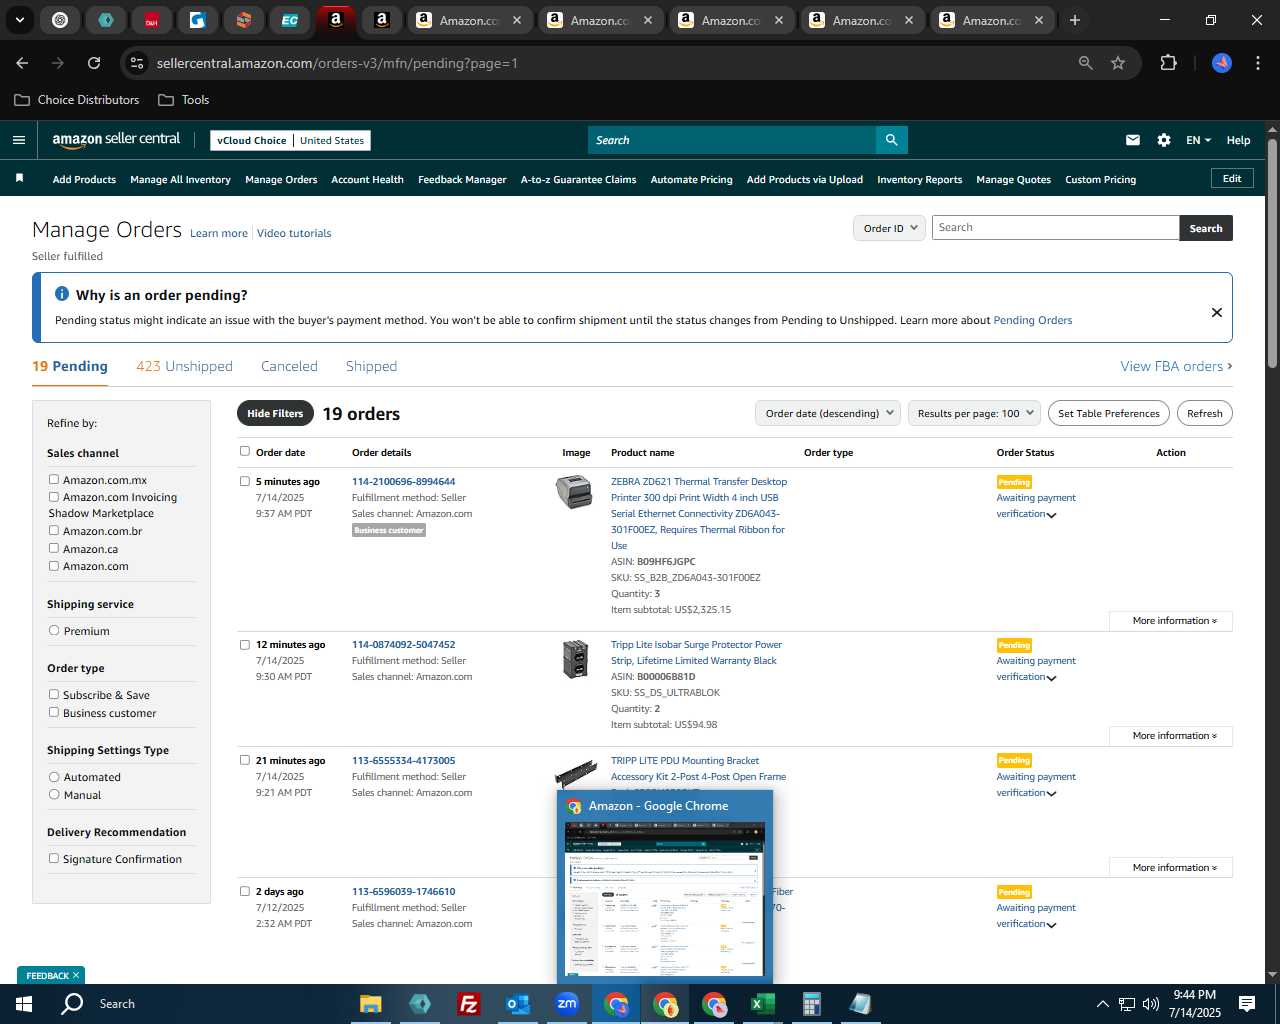Screen dimensions: 1280x1024
Task: Open FileZilla from the taskbar
Action: (468, 1004)
